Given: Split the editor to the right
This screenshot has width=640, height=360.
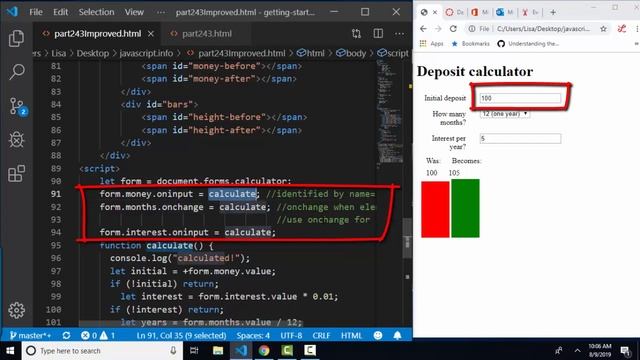Looking at the screenshot, I should (x=378, y=33).
